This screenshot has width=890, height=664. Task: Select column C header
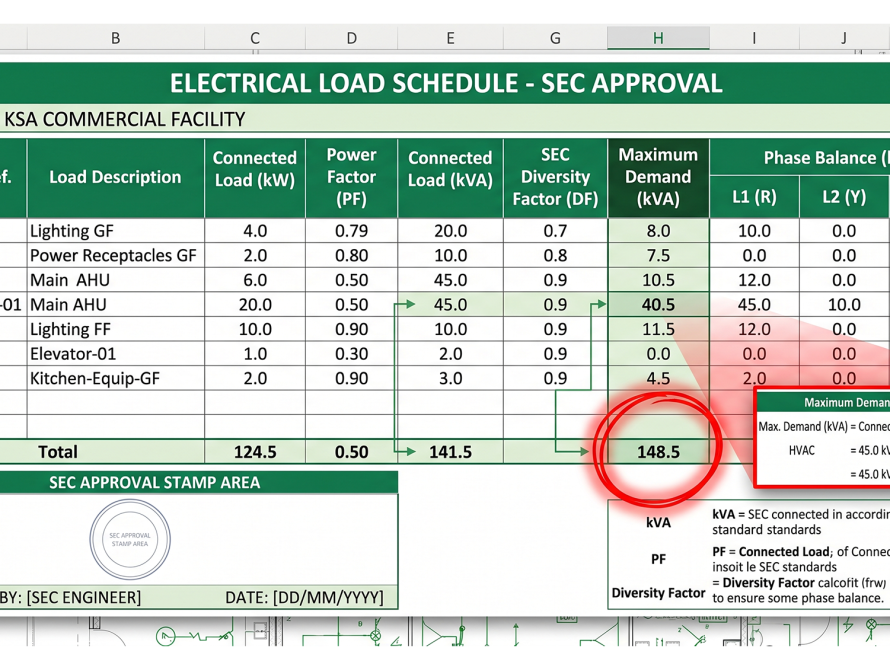[x=255, y=38]
